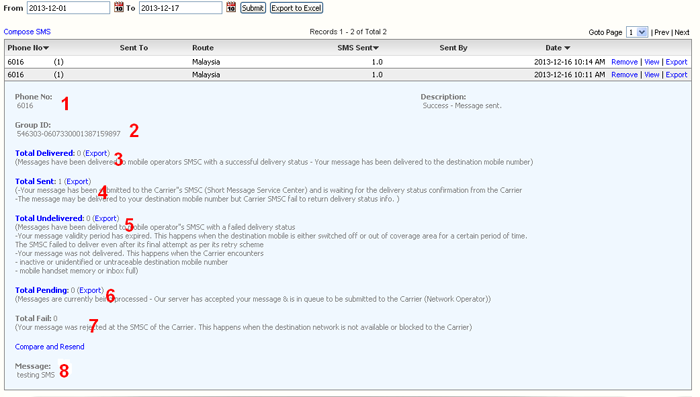The width and height of the screenshot is (700, 397).
Task: Click the Total Undelivered link
Action: coord(50,218)
